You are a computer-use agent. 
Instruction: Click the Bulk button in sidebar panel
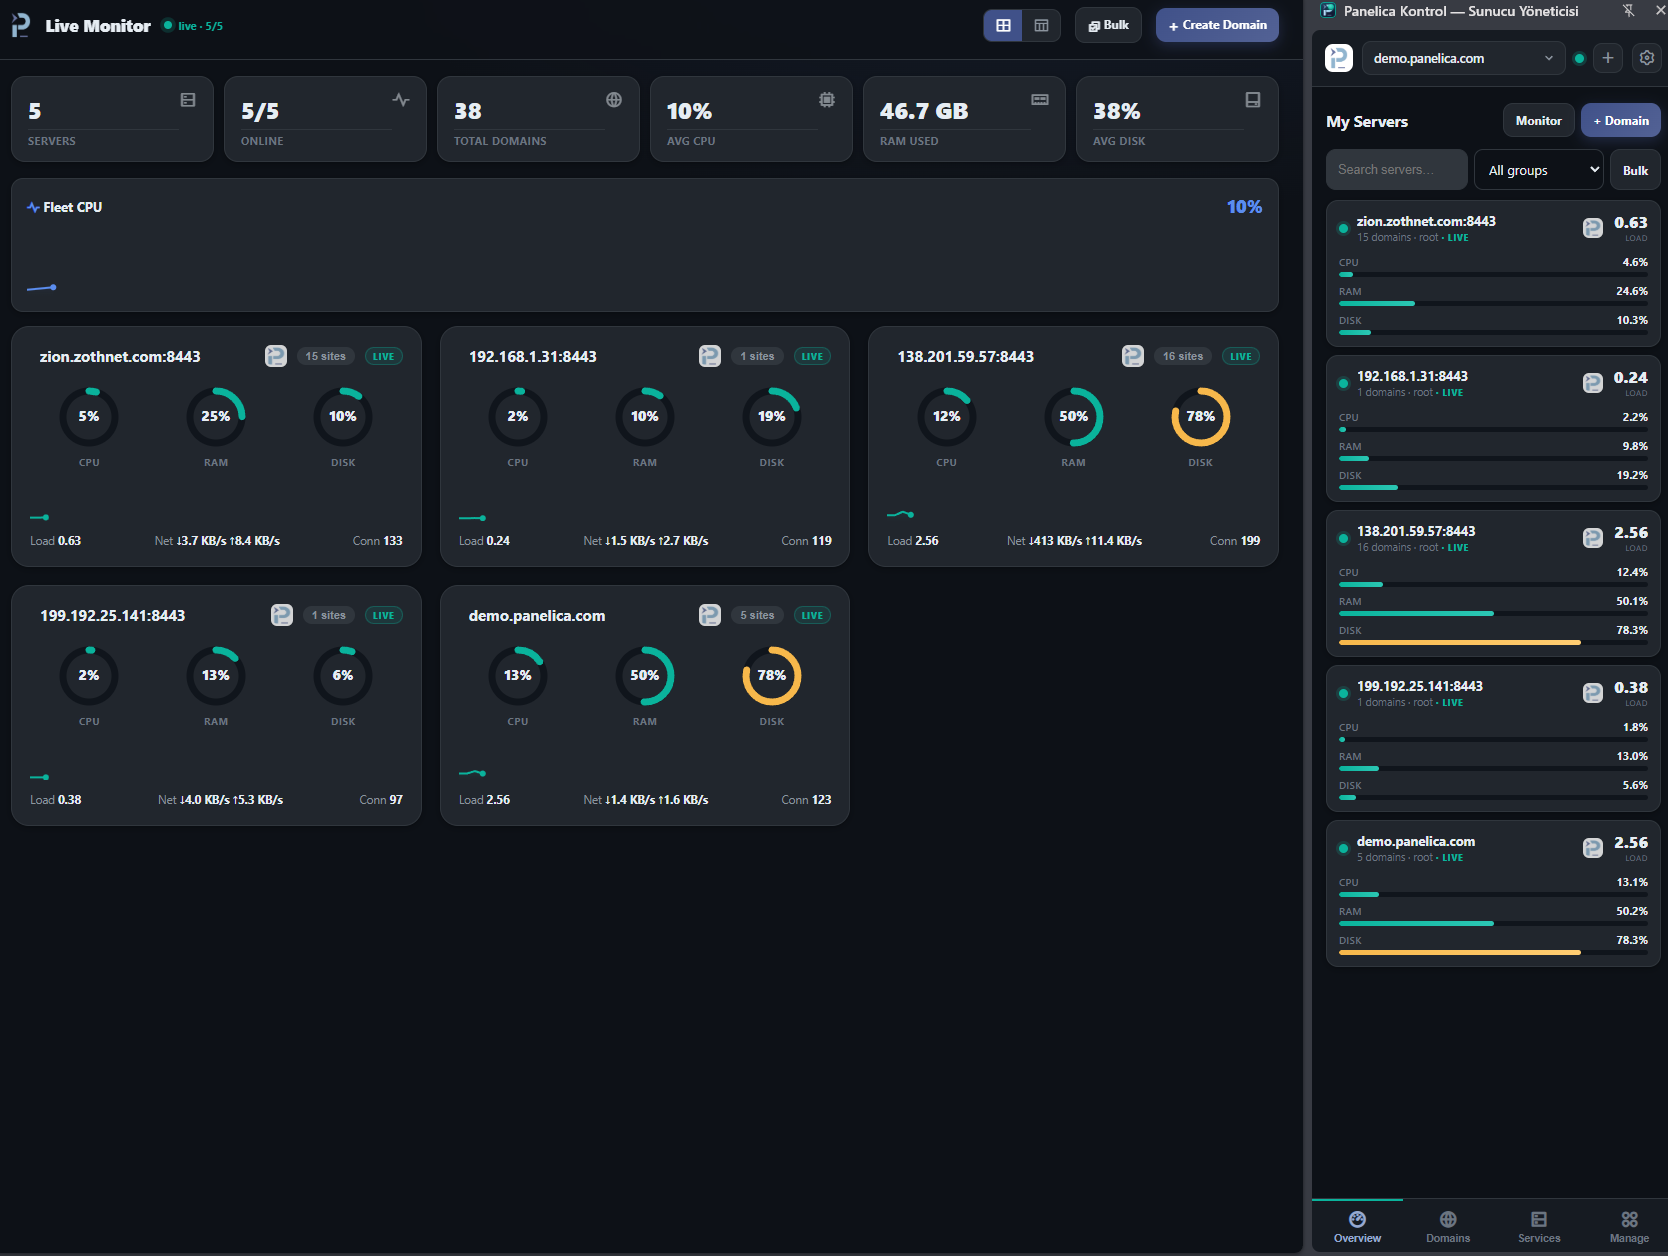[x=1635, y=170]
